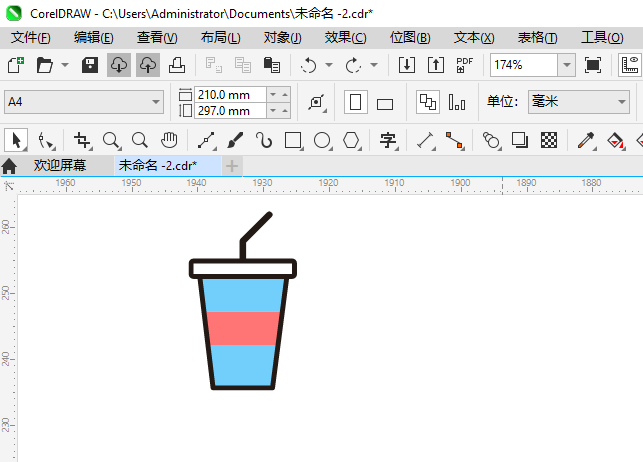Select portrait page orientation
The image size is (643, 462).
(356, 102)
